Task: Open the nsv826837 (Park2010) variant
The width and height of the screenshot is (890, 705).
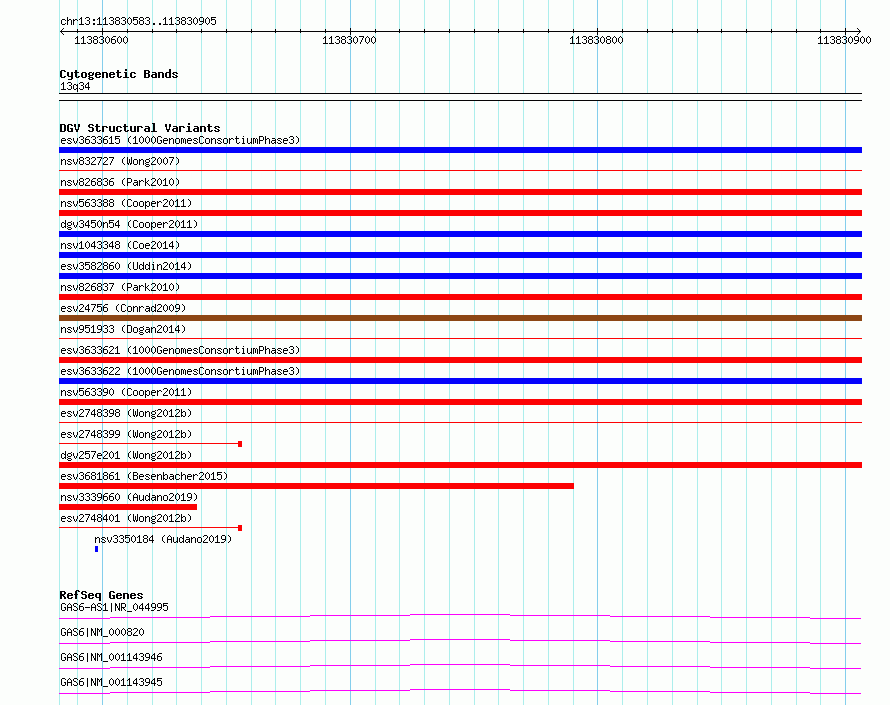Action: click(120, 287)
